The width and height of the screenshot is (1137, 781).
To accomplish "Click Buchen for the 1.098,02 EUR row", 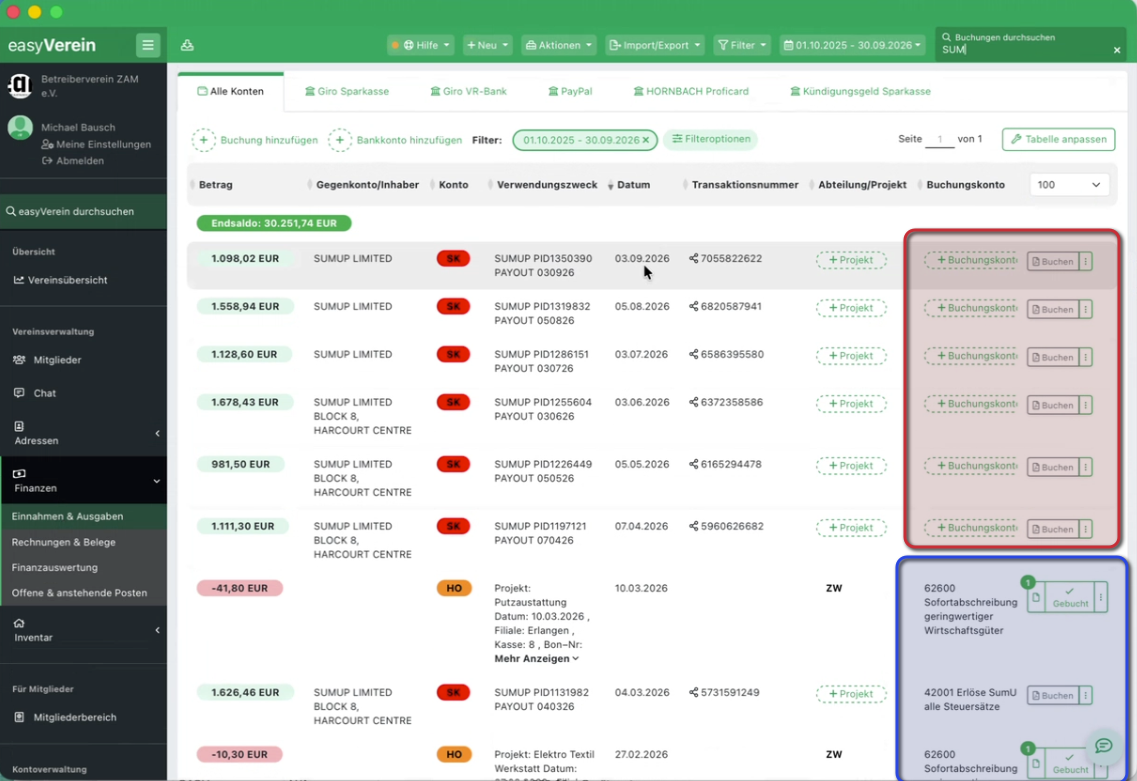I will coord(1053,262).
